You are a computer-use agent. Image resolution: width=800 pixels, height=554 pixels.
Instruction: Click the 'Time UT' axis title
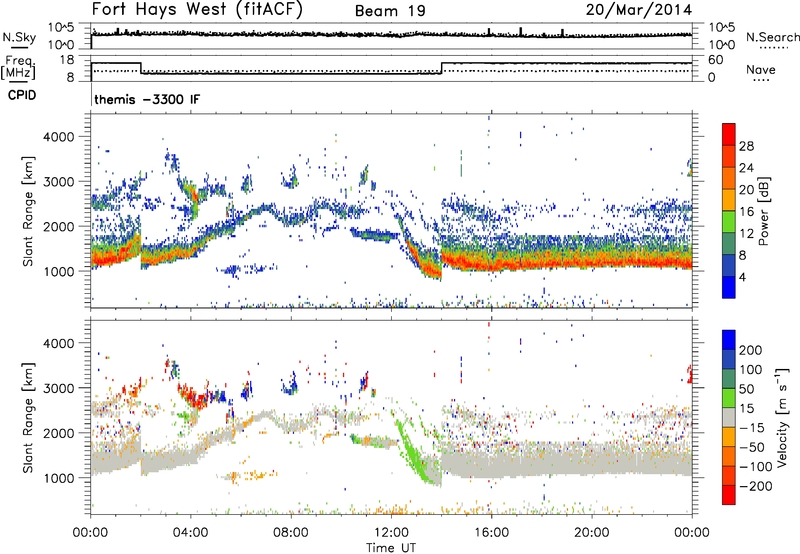pos(391,547)
